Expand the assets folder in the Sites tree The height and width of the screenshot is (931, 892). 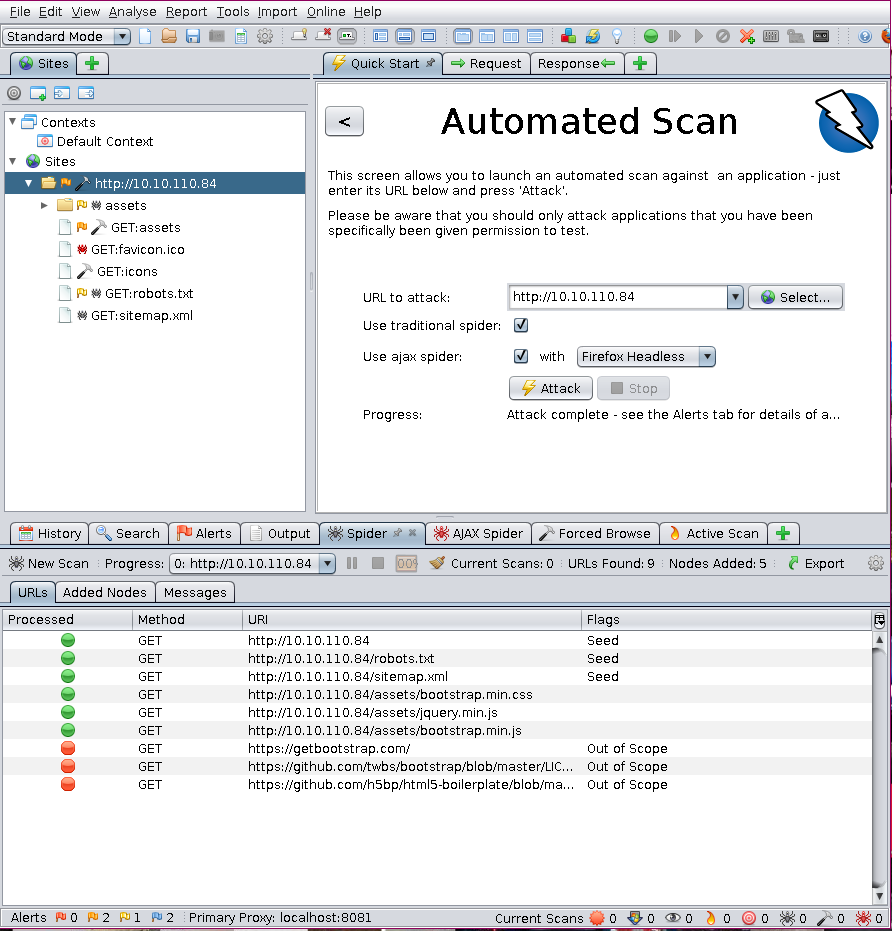point(44,205)
